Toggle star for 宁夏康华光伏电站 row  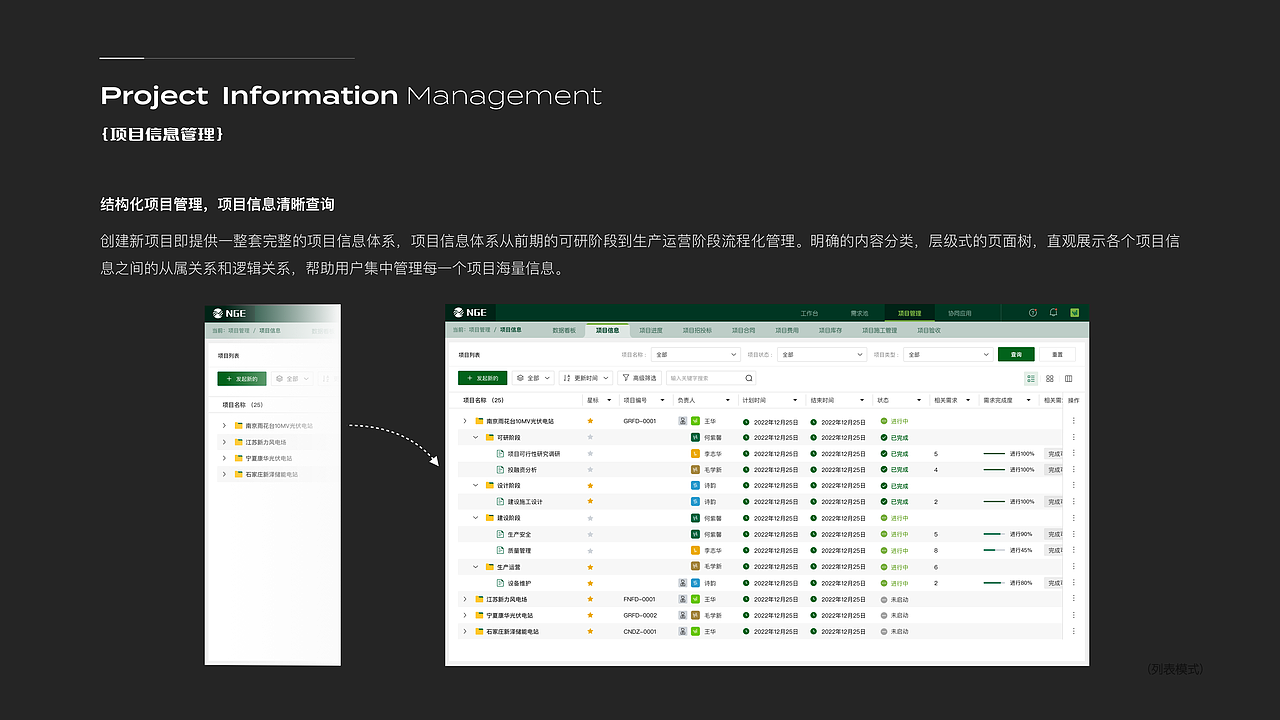click(x=590, y=615)
